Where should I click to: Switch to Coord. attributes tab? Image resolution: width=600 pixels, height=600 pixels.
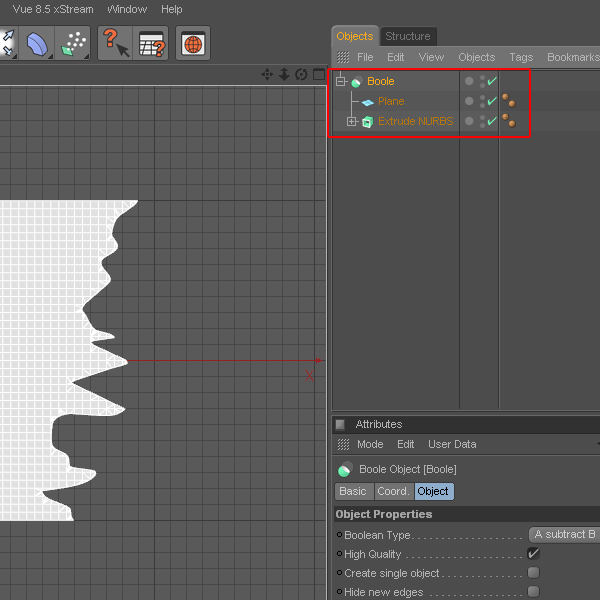click(x=394, y=491)
